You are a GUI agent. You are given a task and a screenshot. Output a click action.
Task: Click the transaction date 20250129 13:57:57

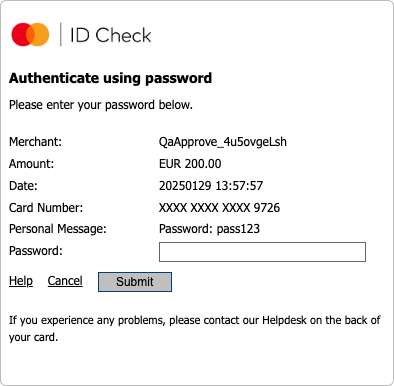pos(211,186)
